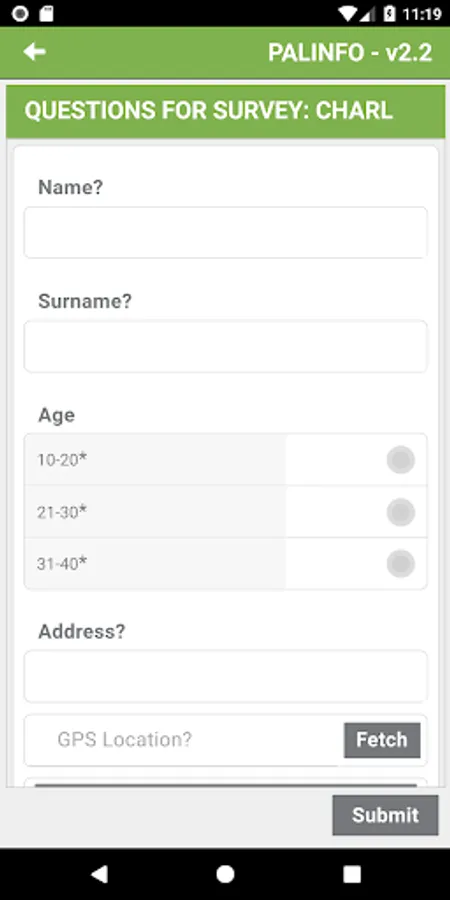Tap the Wi-Fi status icon
The height and width of the screenshot is (900, 450).
[348, 13]
